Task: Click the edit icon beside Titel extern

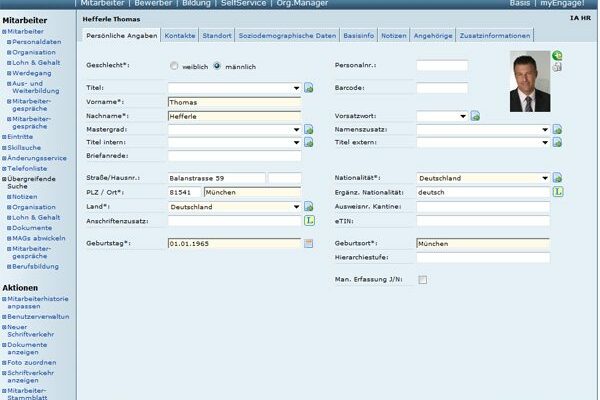Action: 557,142
